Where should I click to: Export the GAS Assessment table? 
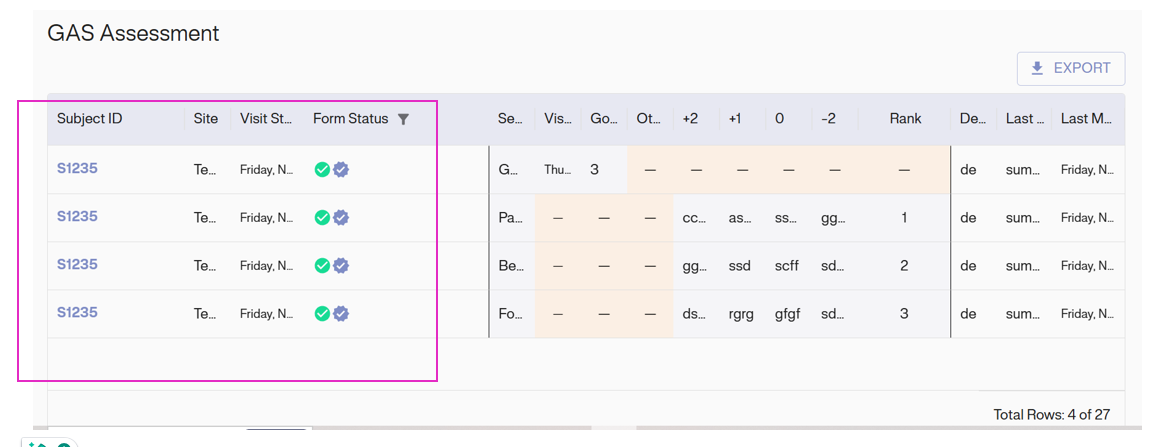tap(1070, 69)
